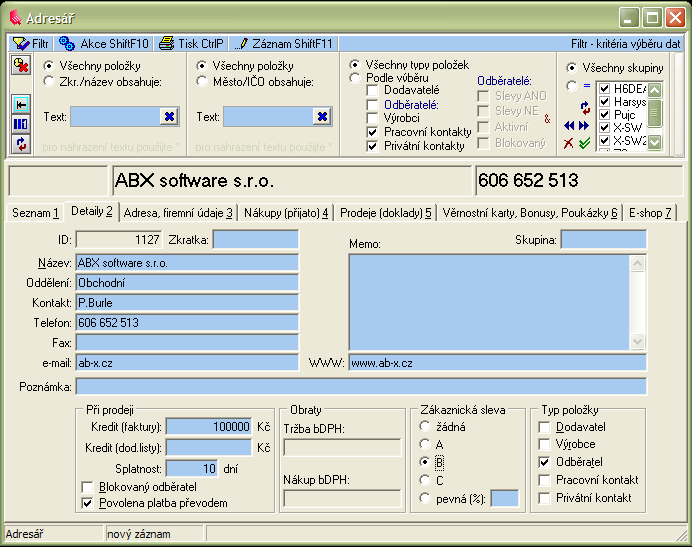Open the Filtr toolbar item

[x=30, y=44]
